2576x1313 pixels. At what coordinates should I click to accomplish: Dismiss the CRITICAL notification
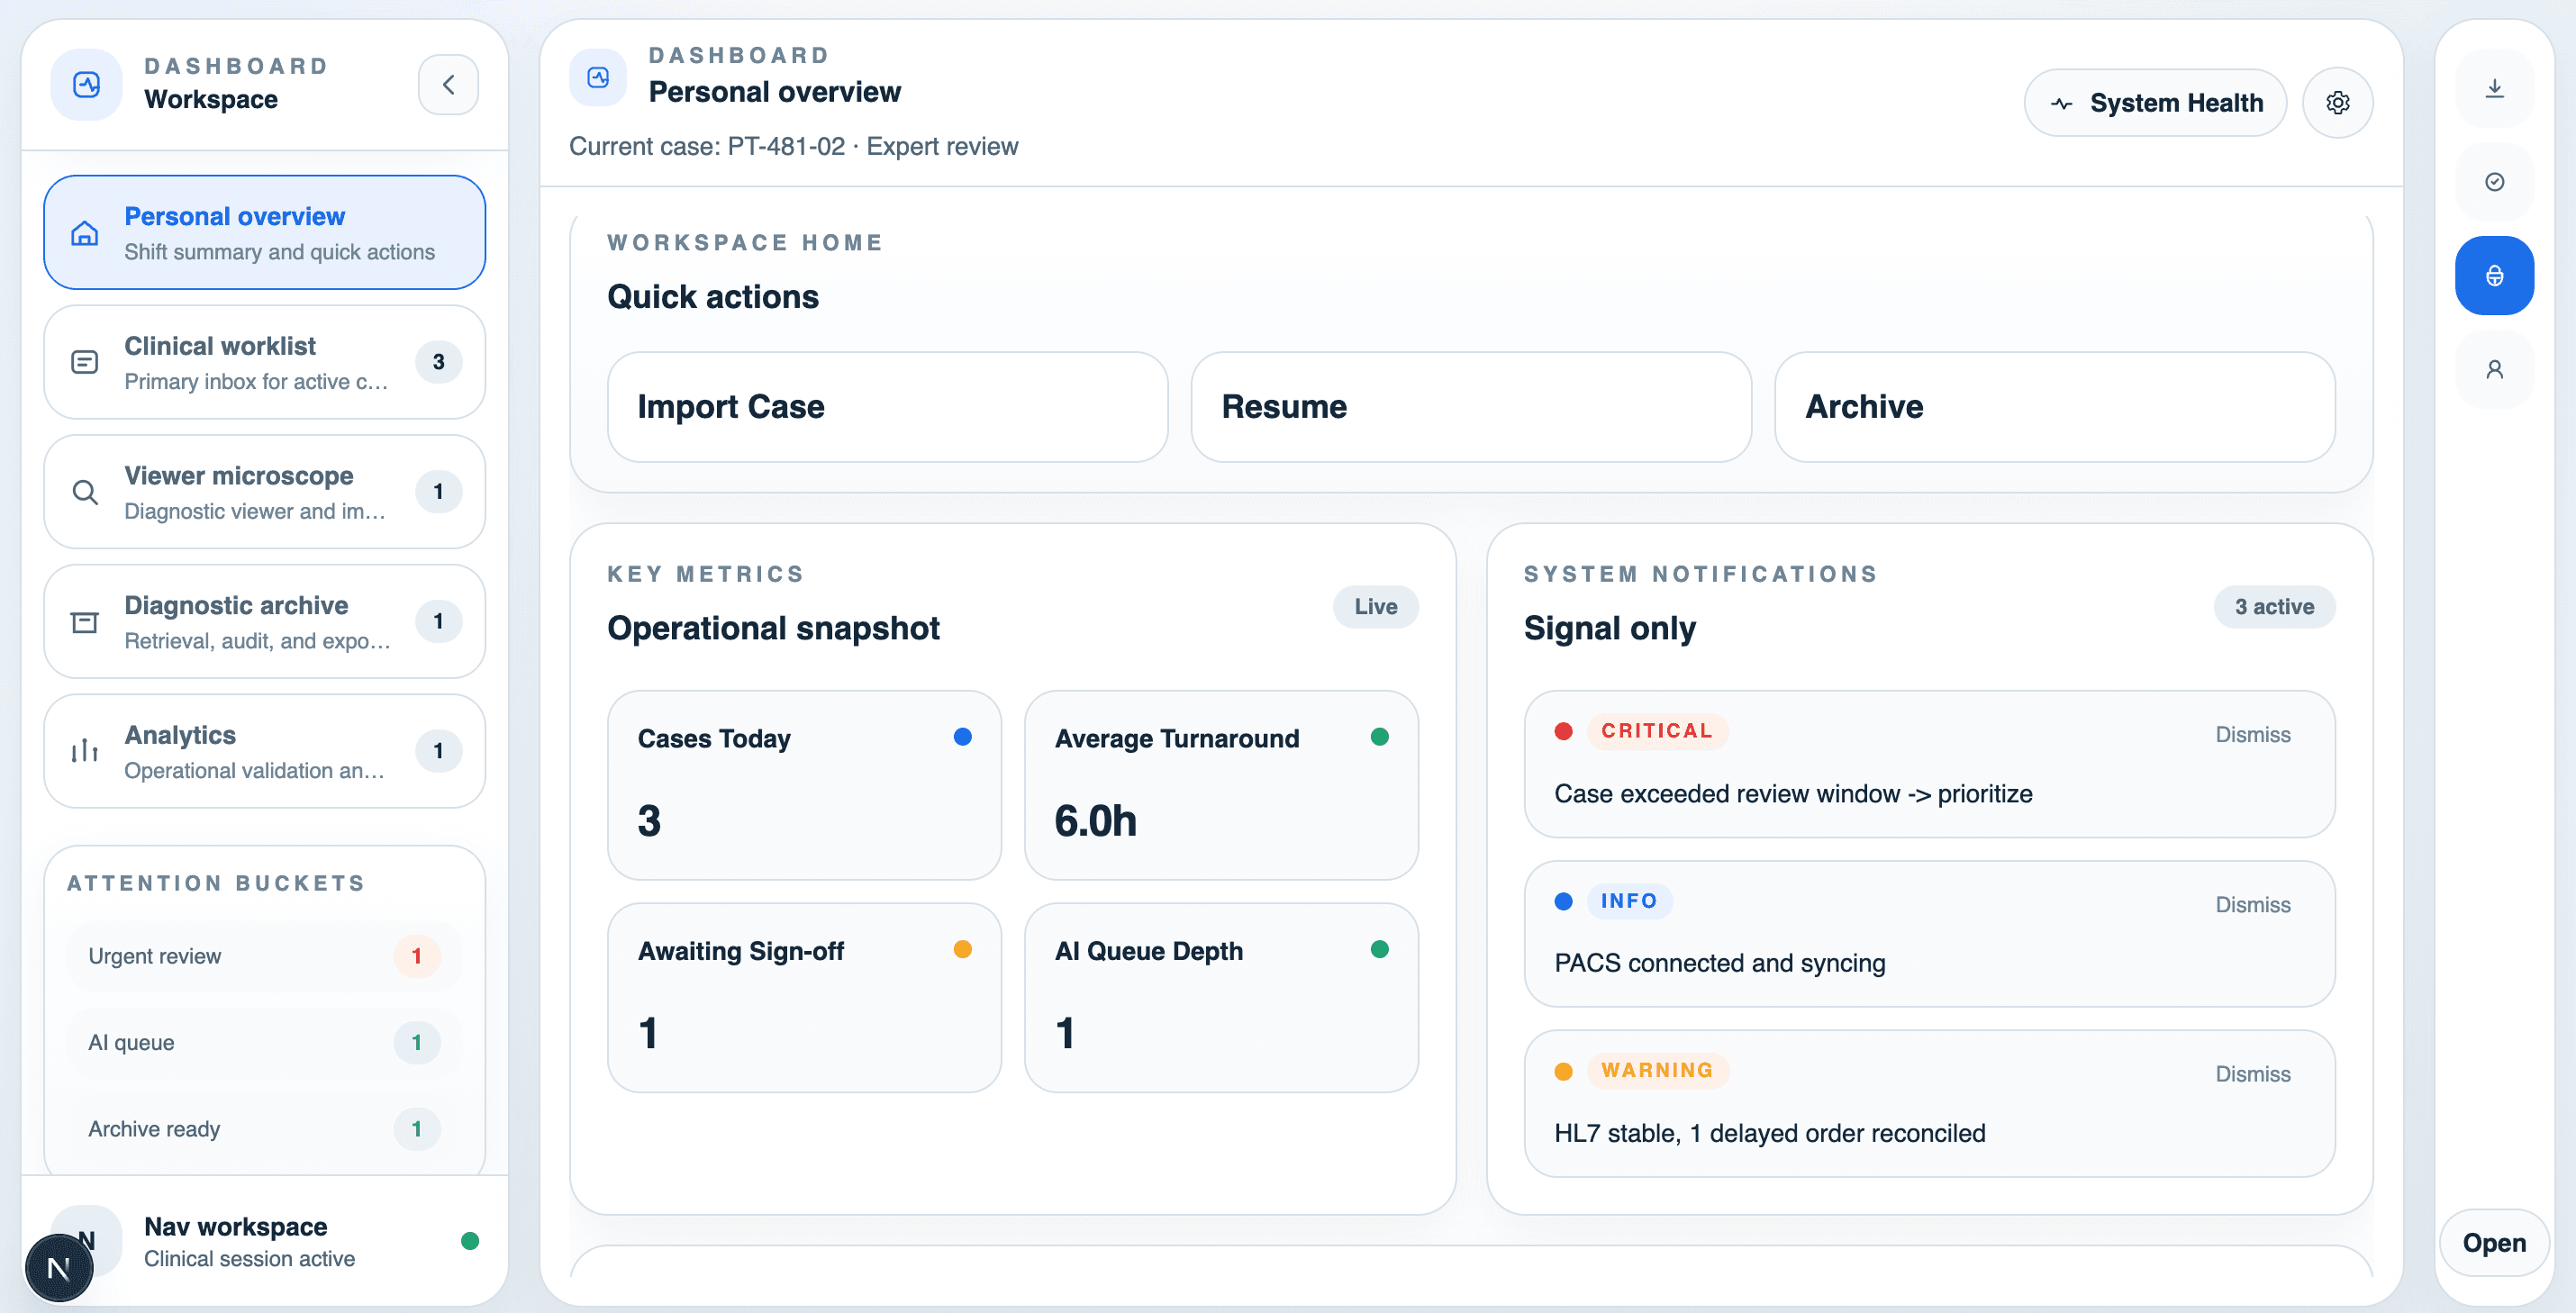(2252, 735)
